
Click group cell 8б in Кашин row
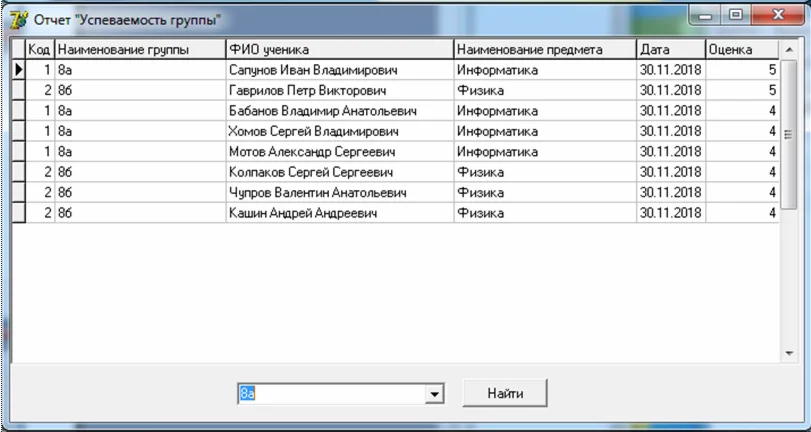[x=140, y=213]
